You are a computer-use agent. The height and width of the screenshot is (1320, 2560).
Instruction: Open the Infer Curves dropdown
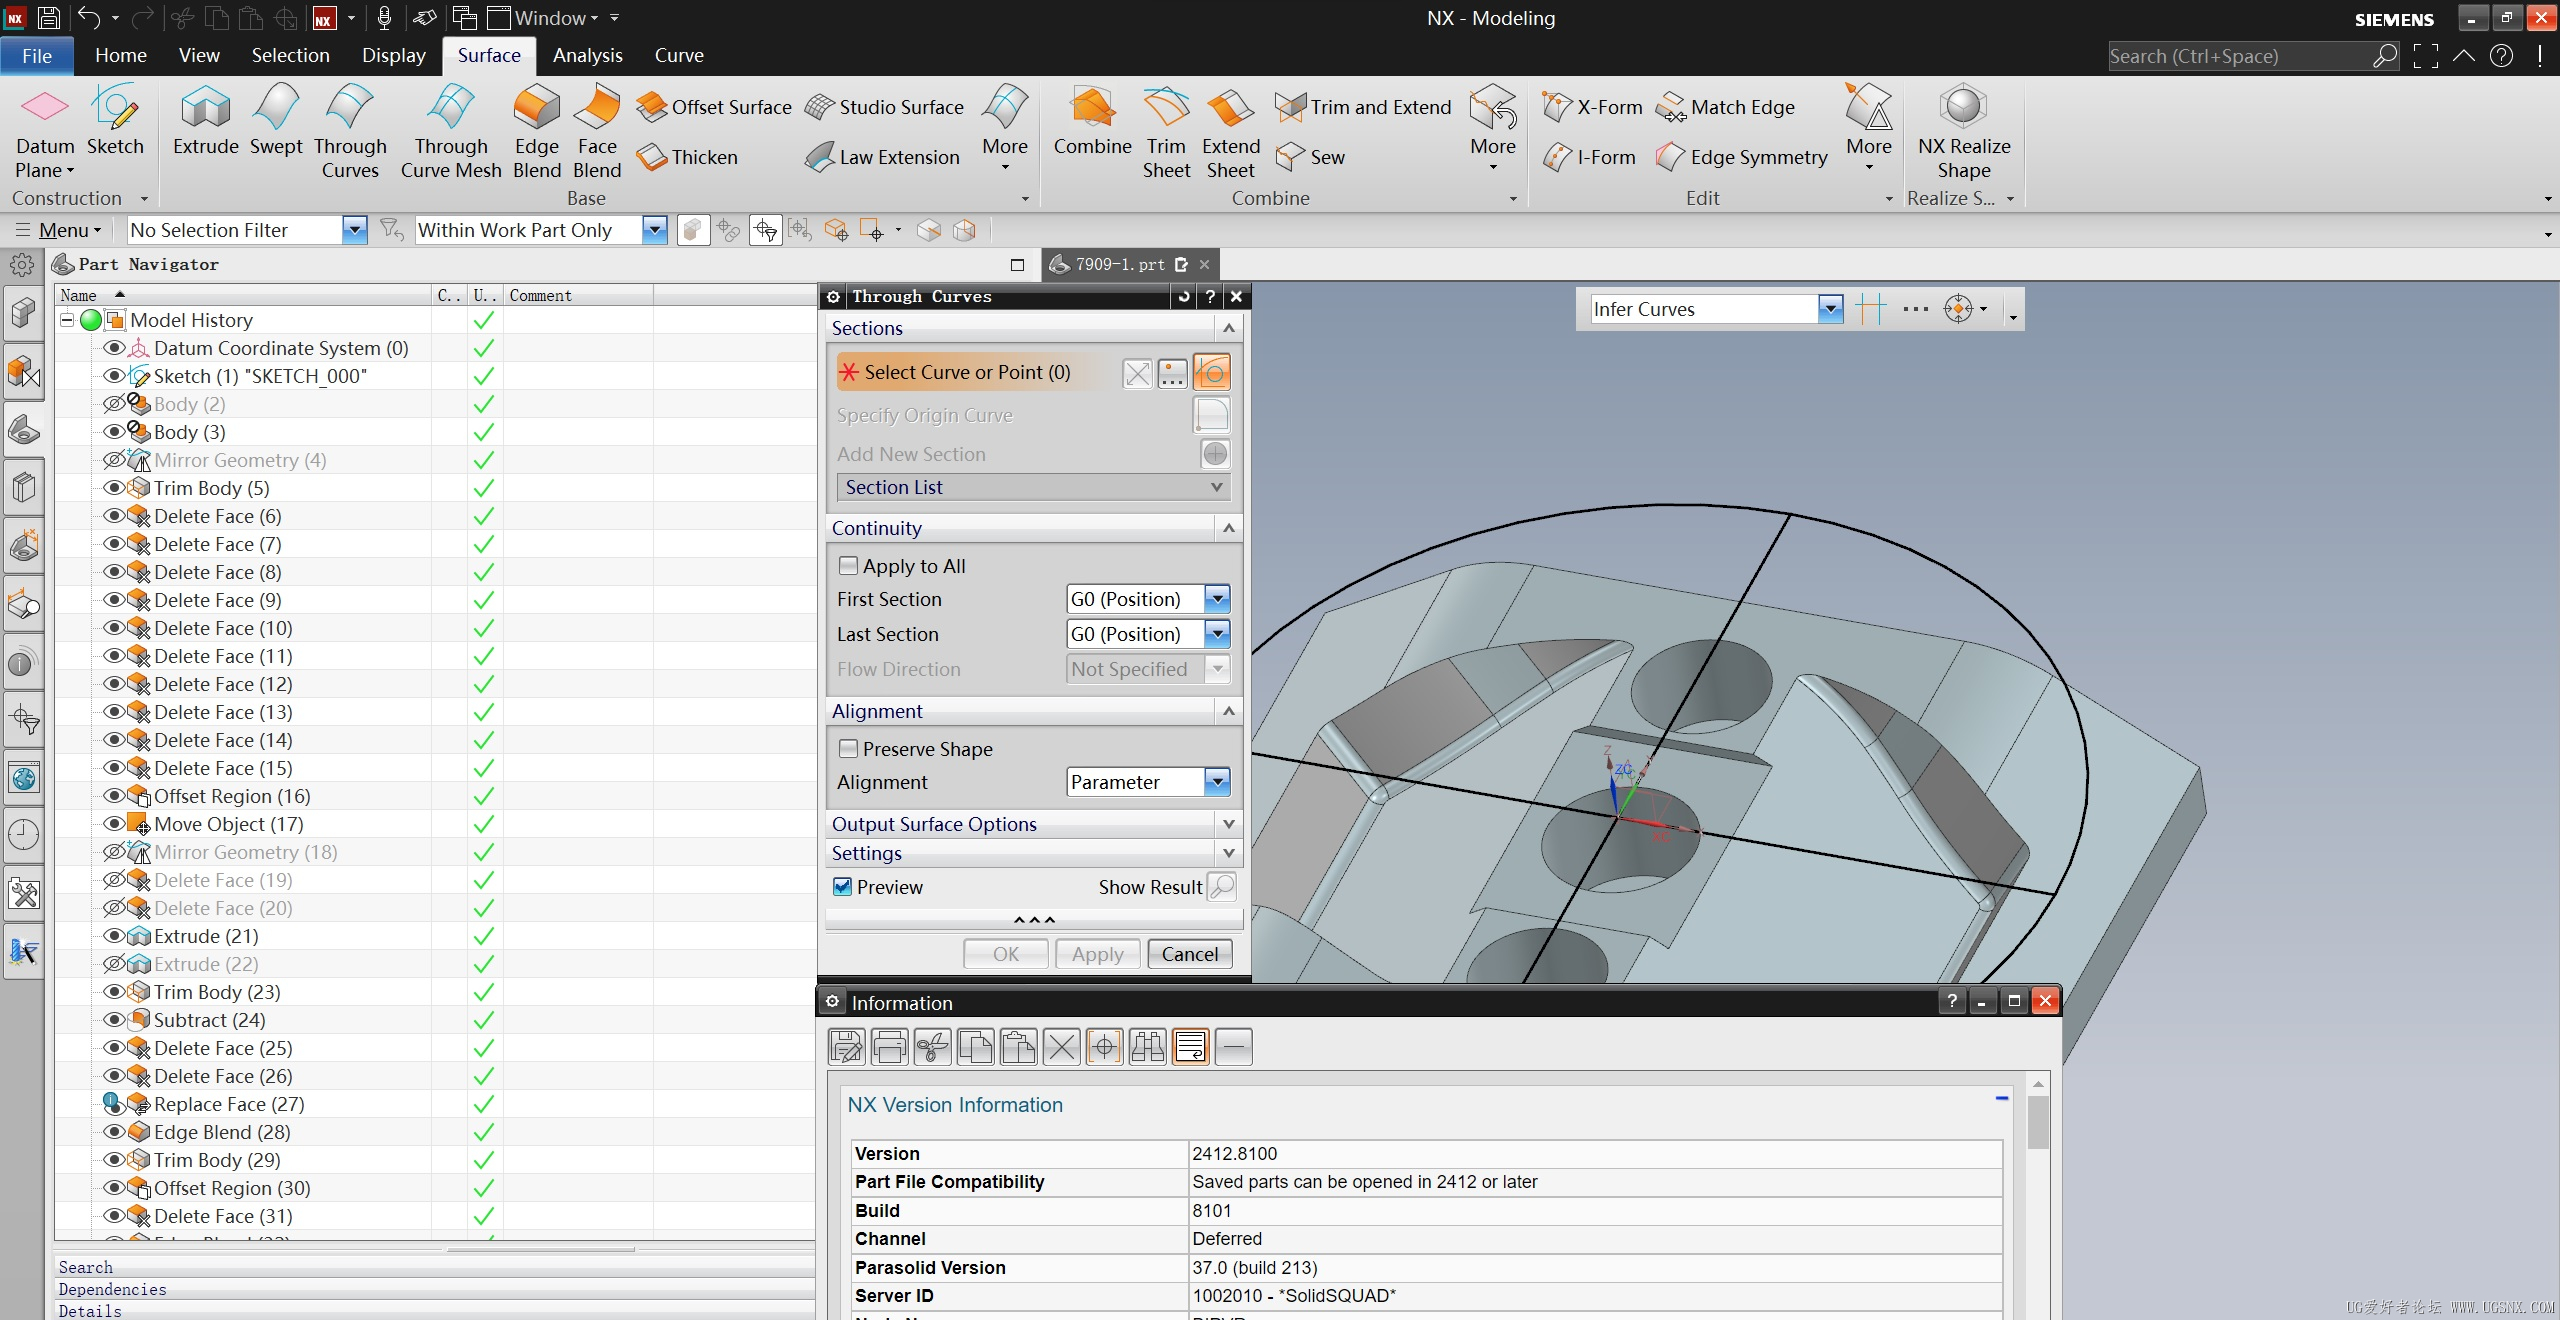point(1830,309)
